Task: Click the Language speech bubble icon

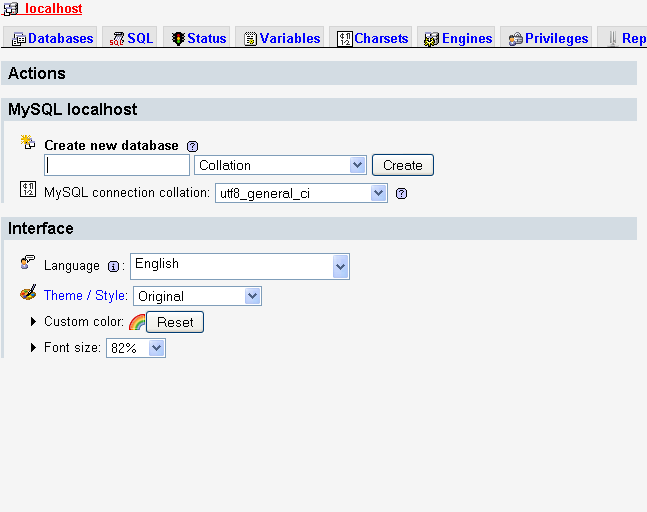Action: click(28, 262)
